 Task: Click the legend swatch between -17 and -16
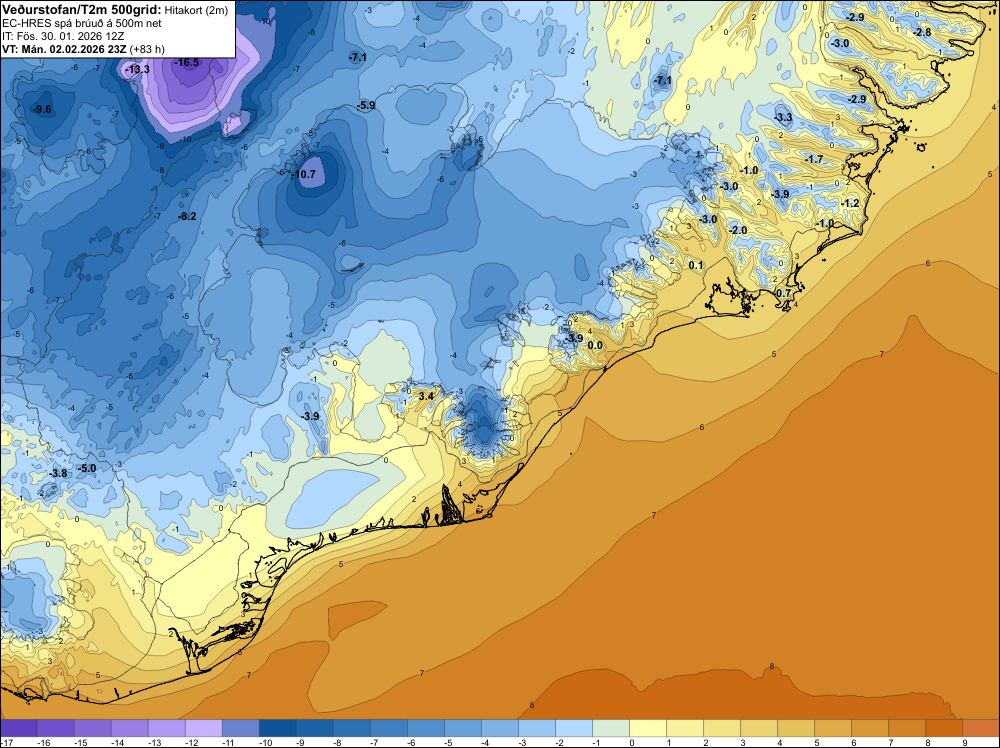[19, 728]
